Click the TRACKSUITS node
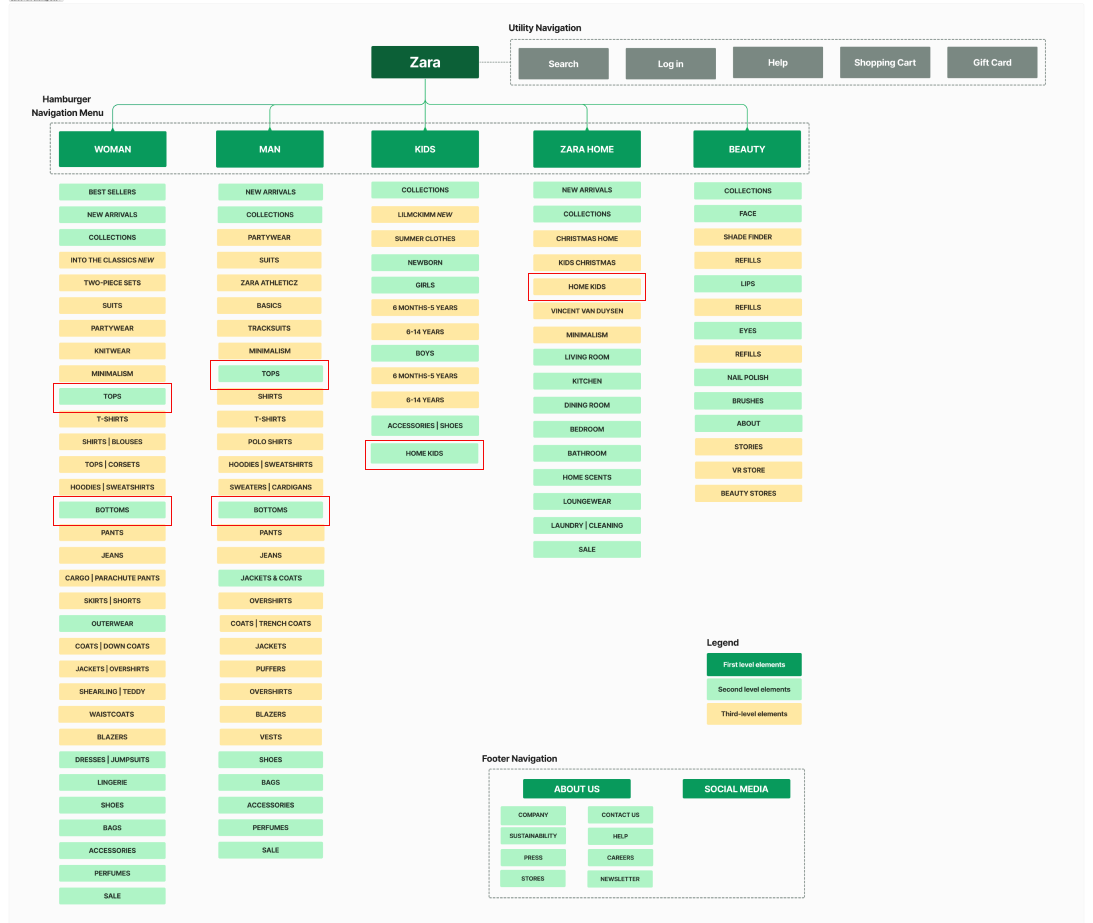 click(x=269, y=328)
